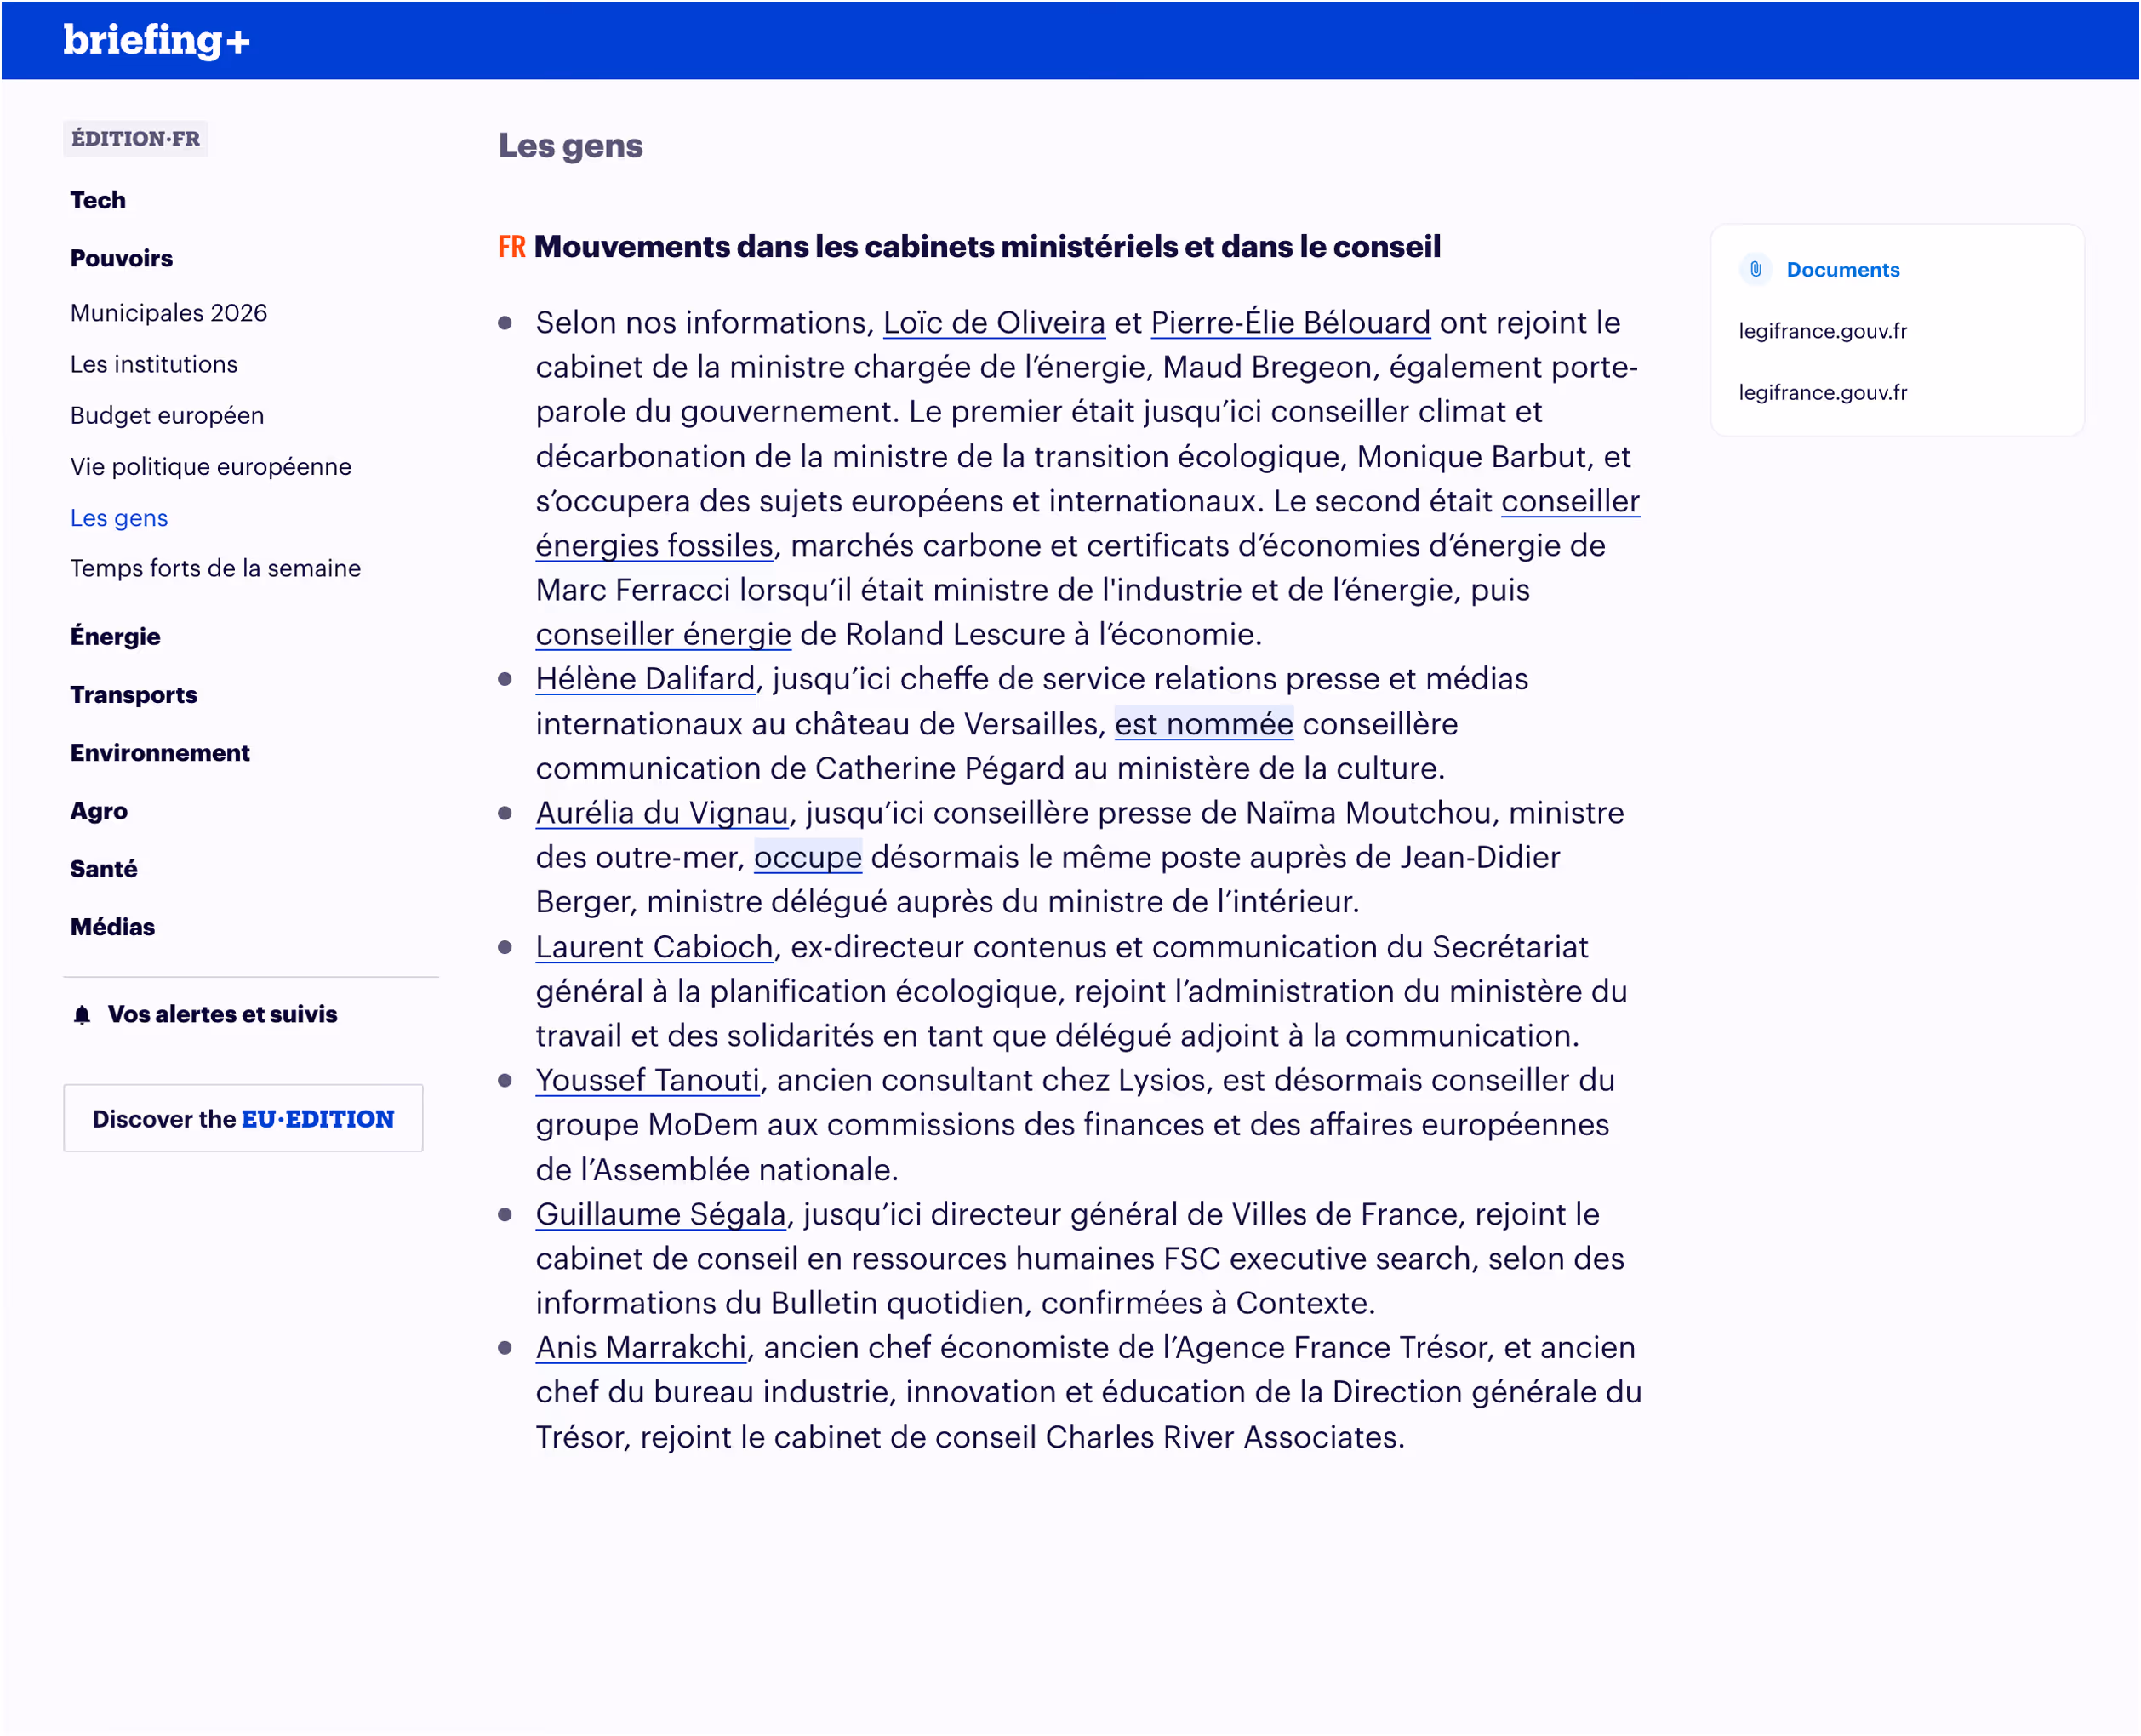
Task: Go to Les institutions page
Action: pos(153,364)
